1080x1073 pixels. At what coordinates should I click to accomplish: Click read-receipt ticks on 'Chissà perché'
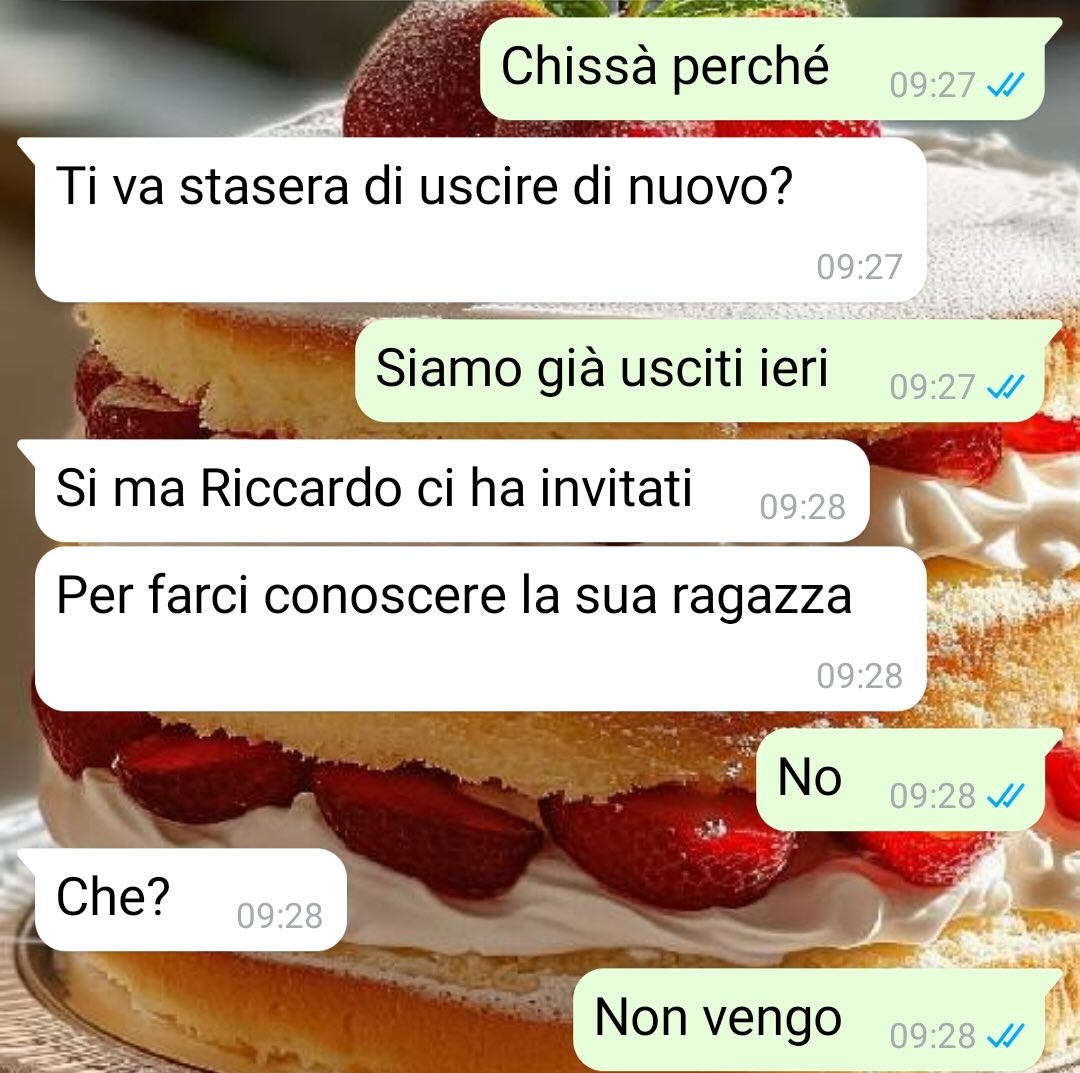(x=1006, y=85)
